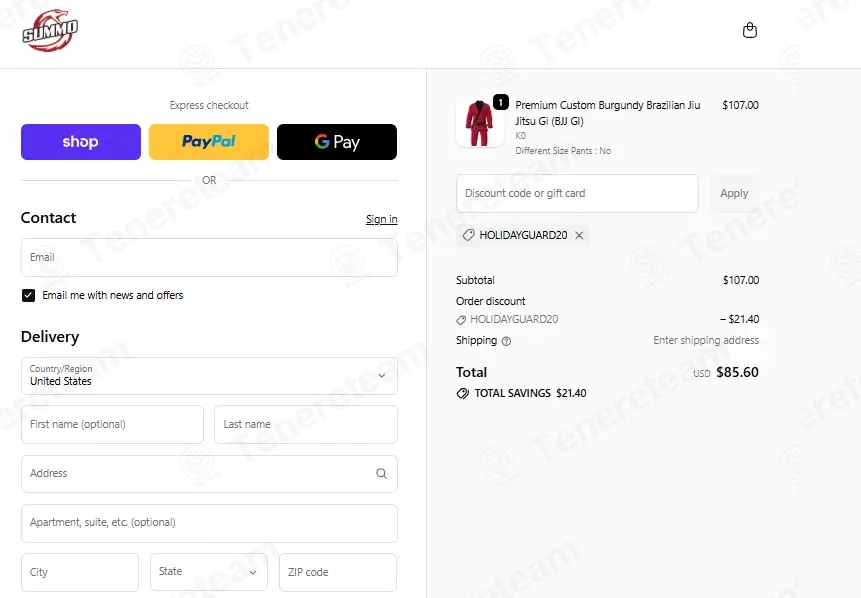Open the shopping bag cart icon
The width and height of the screenshot is (861, 598).
pyautogui.click(x=750, y=30)
